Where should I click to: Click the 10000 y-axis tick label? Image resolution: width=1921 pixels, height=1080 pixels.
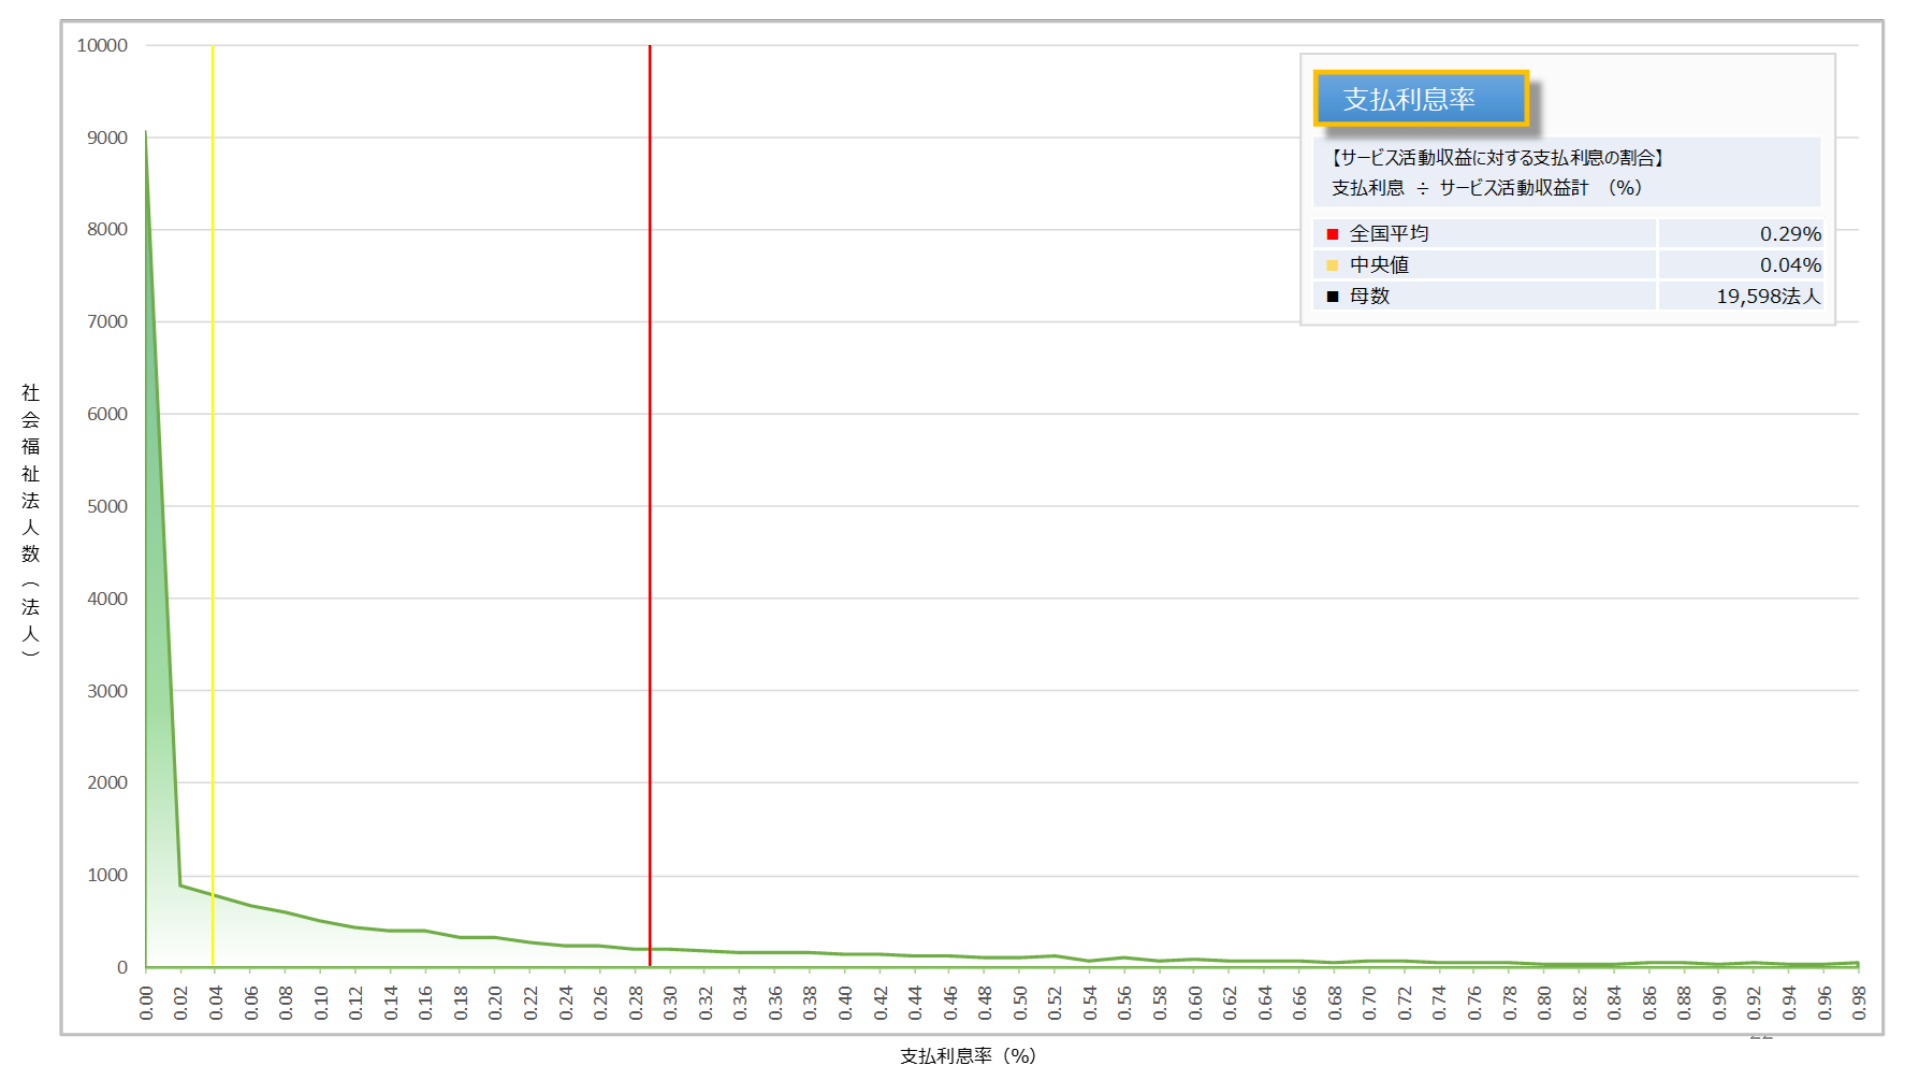point(102,46)
